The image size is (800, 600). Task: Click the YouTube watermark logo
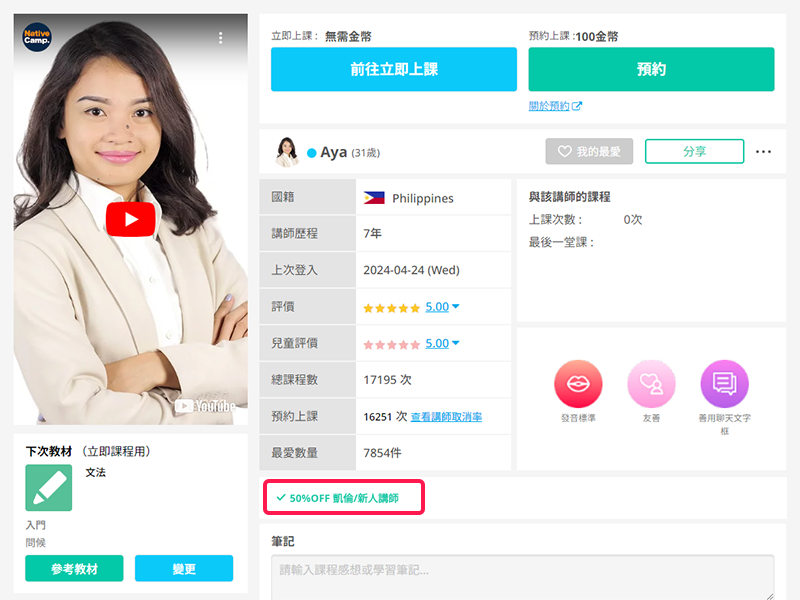click(205, 406)
